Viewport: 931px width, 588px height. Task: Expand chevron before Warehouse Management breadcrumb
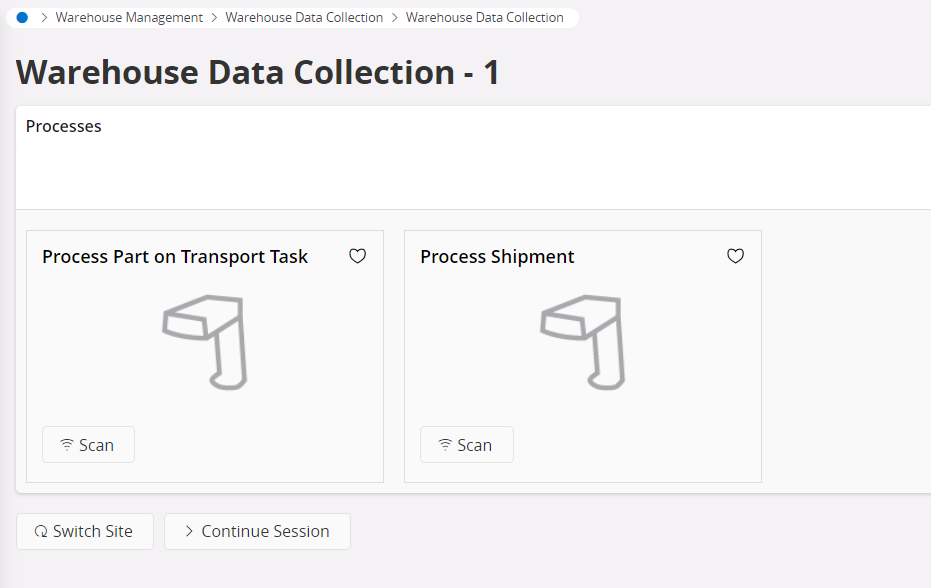[x=44, y=18]
